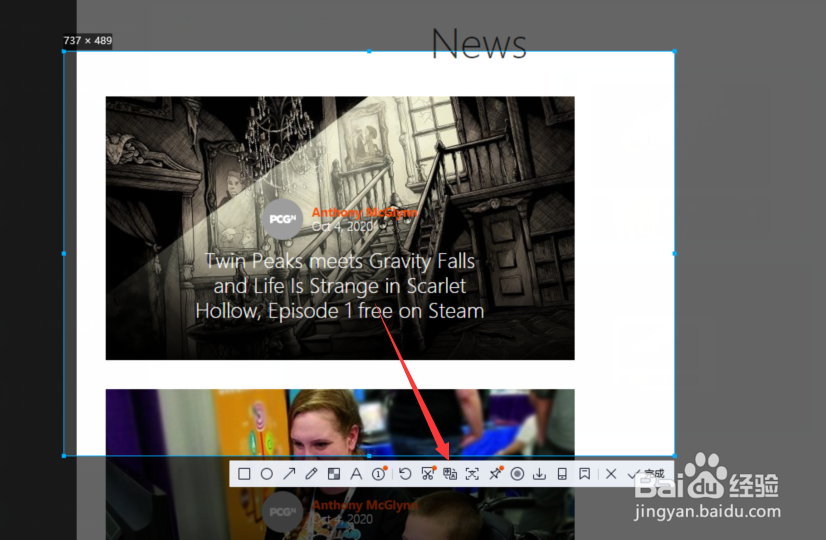
Task: Select the text annotation tool
Action: click(x=356, y=474)
